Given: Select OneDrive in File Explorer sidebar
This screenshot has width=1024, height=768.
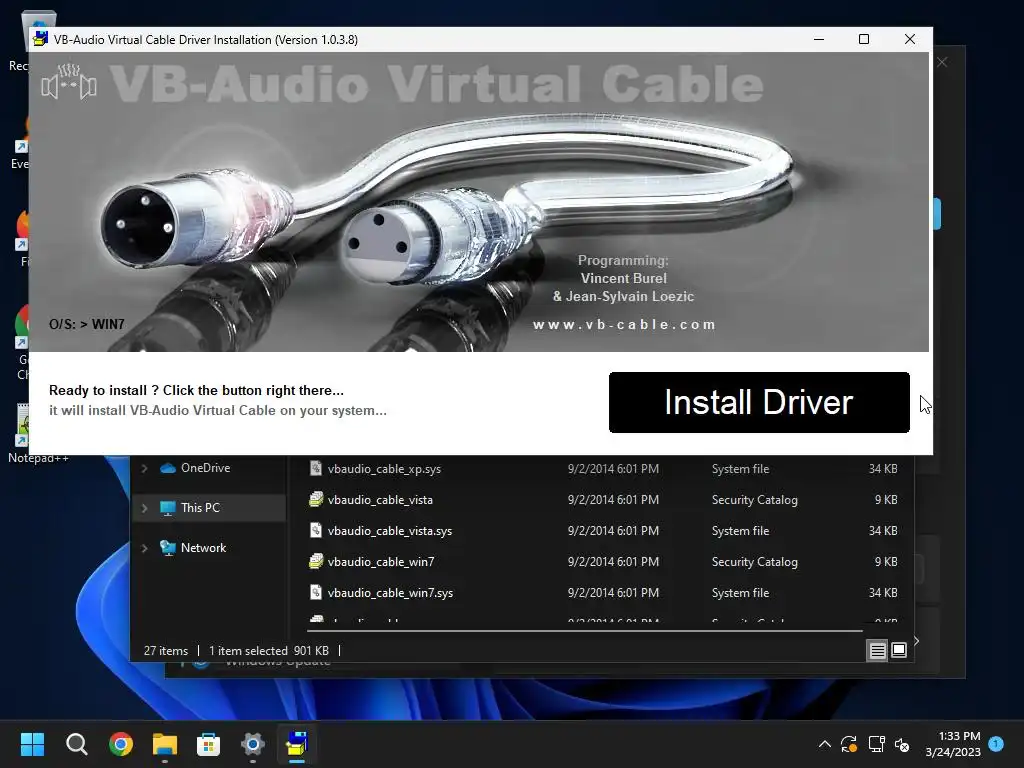Looking at the screenshot, I should coord(205,468).
